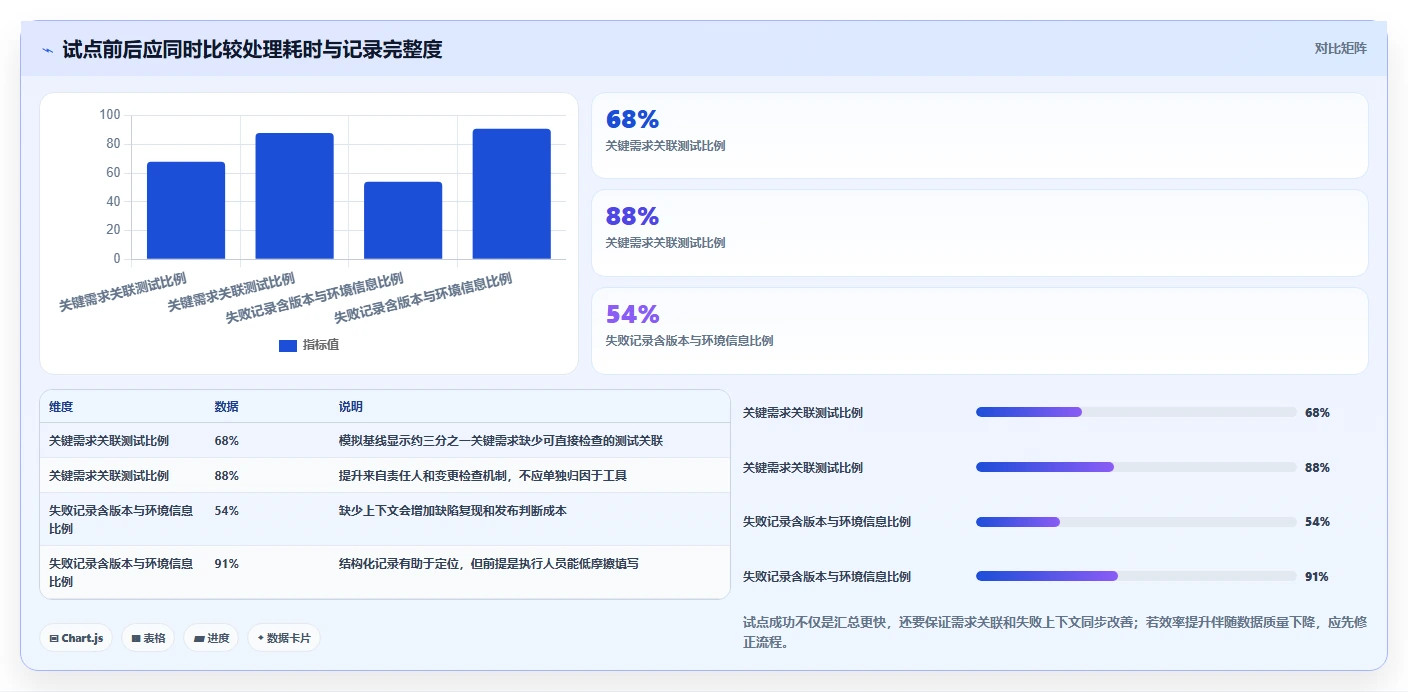Screen dimensions: 1408x692
Task: Click the progress bar labeled 54%
Action: pyautogui.click(x=1136, y=522)
